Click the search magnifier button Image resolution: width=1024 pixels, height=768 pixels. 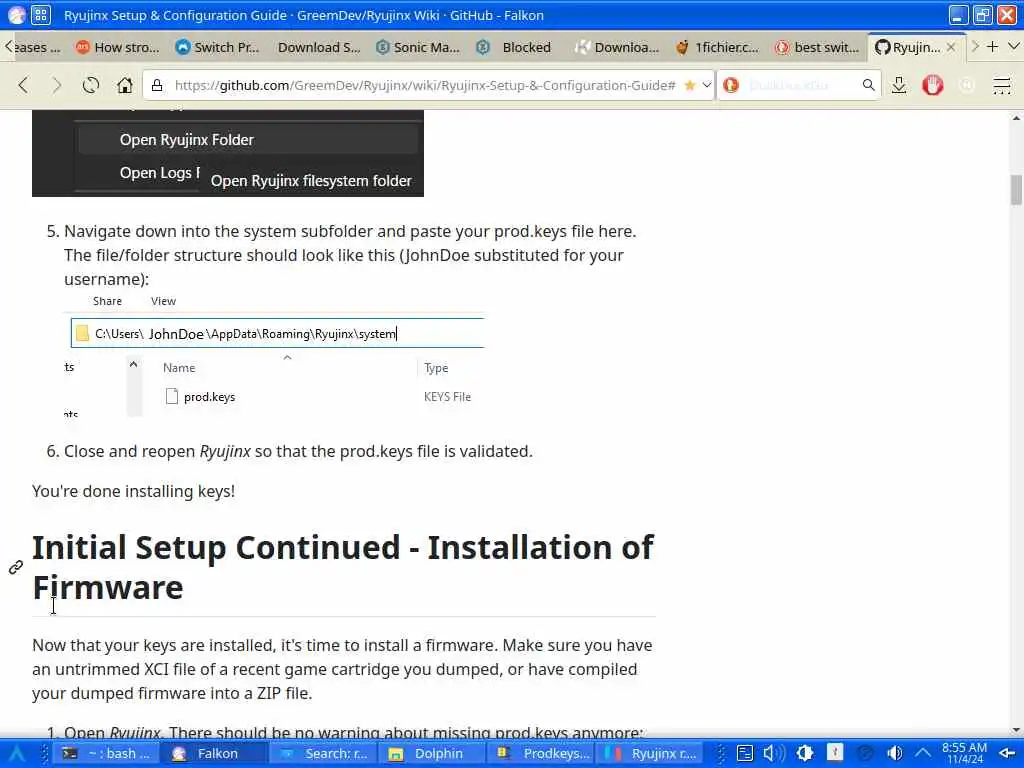[x=869, y=85]
